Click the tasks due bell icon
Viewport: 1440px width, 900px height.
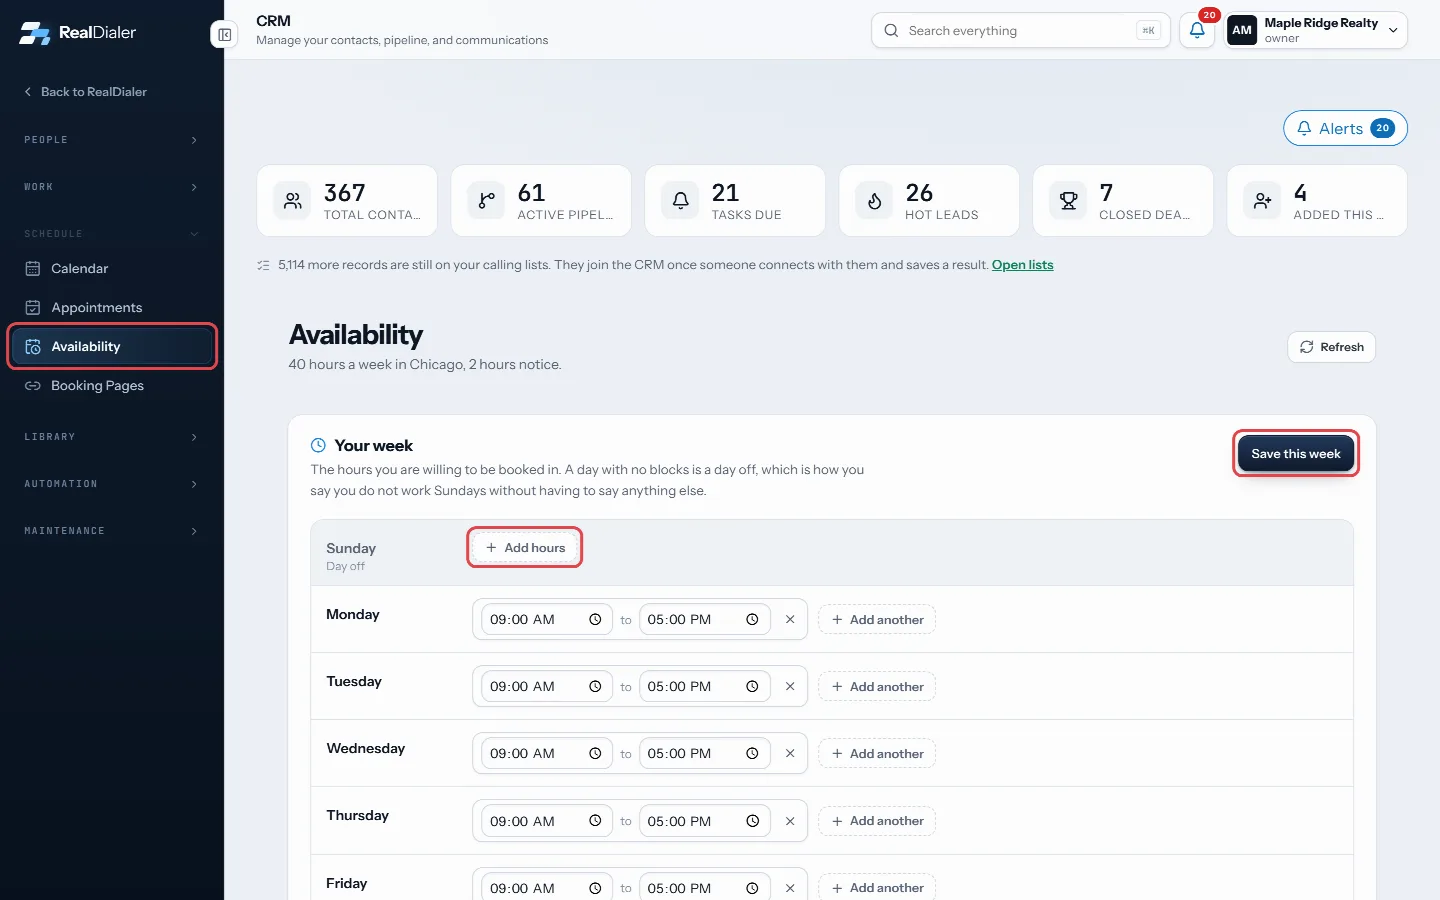(x=680, y=201)
